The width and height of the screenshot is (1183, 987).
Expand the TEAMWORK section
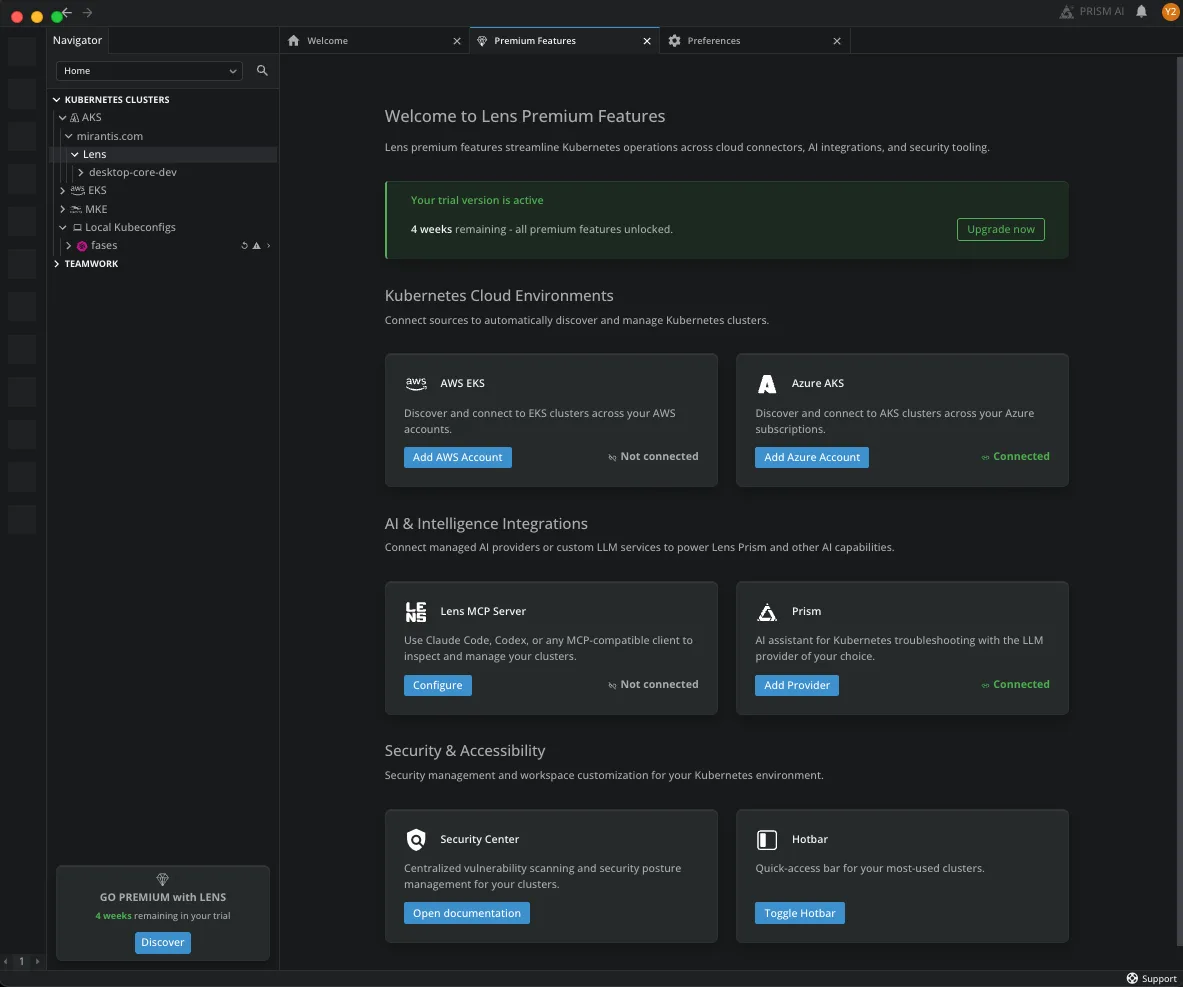[57, 264]
